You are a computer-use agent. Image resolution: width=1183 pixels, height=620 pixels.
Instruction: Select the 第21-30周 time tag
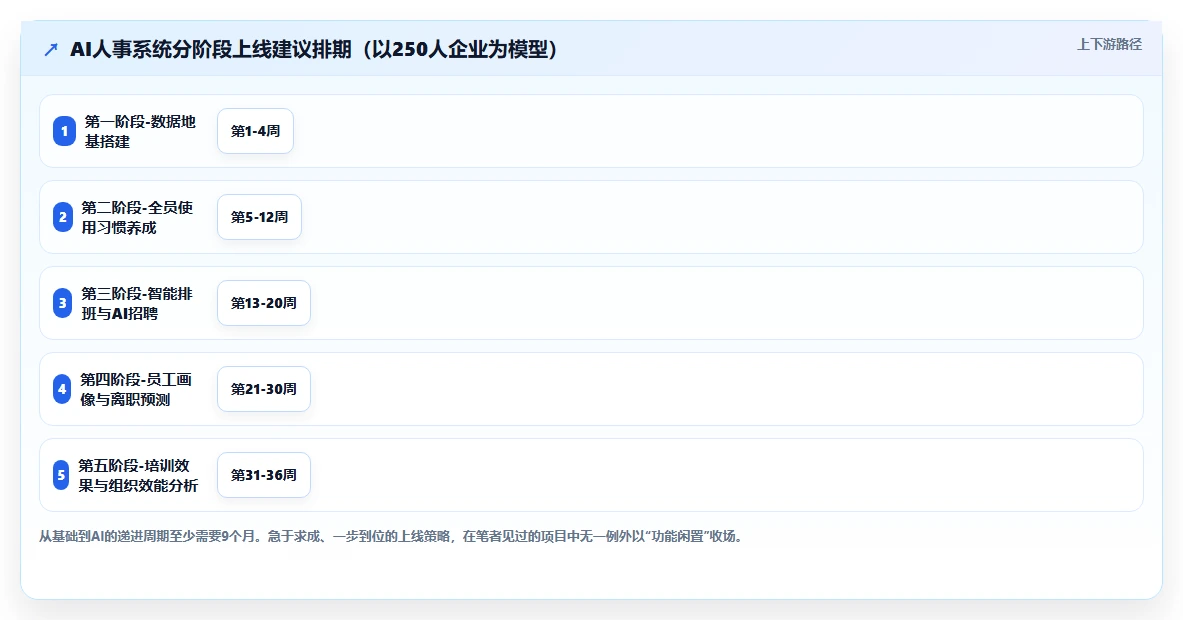coord(264,389)
